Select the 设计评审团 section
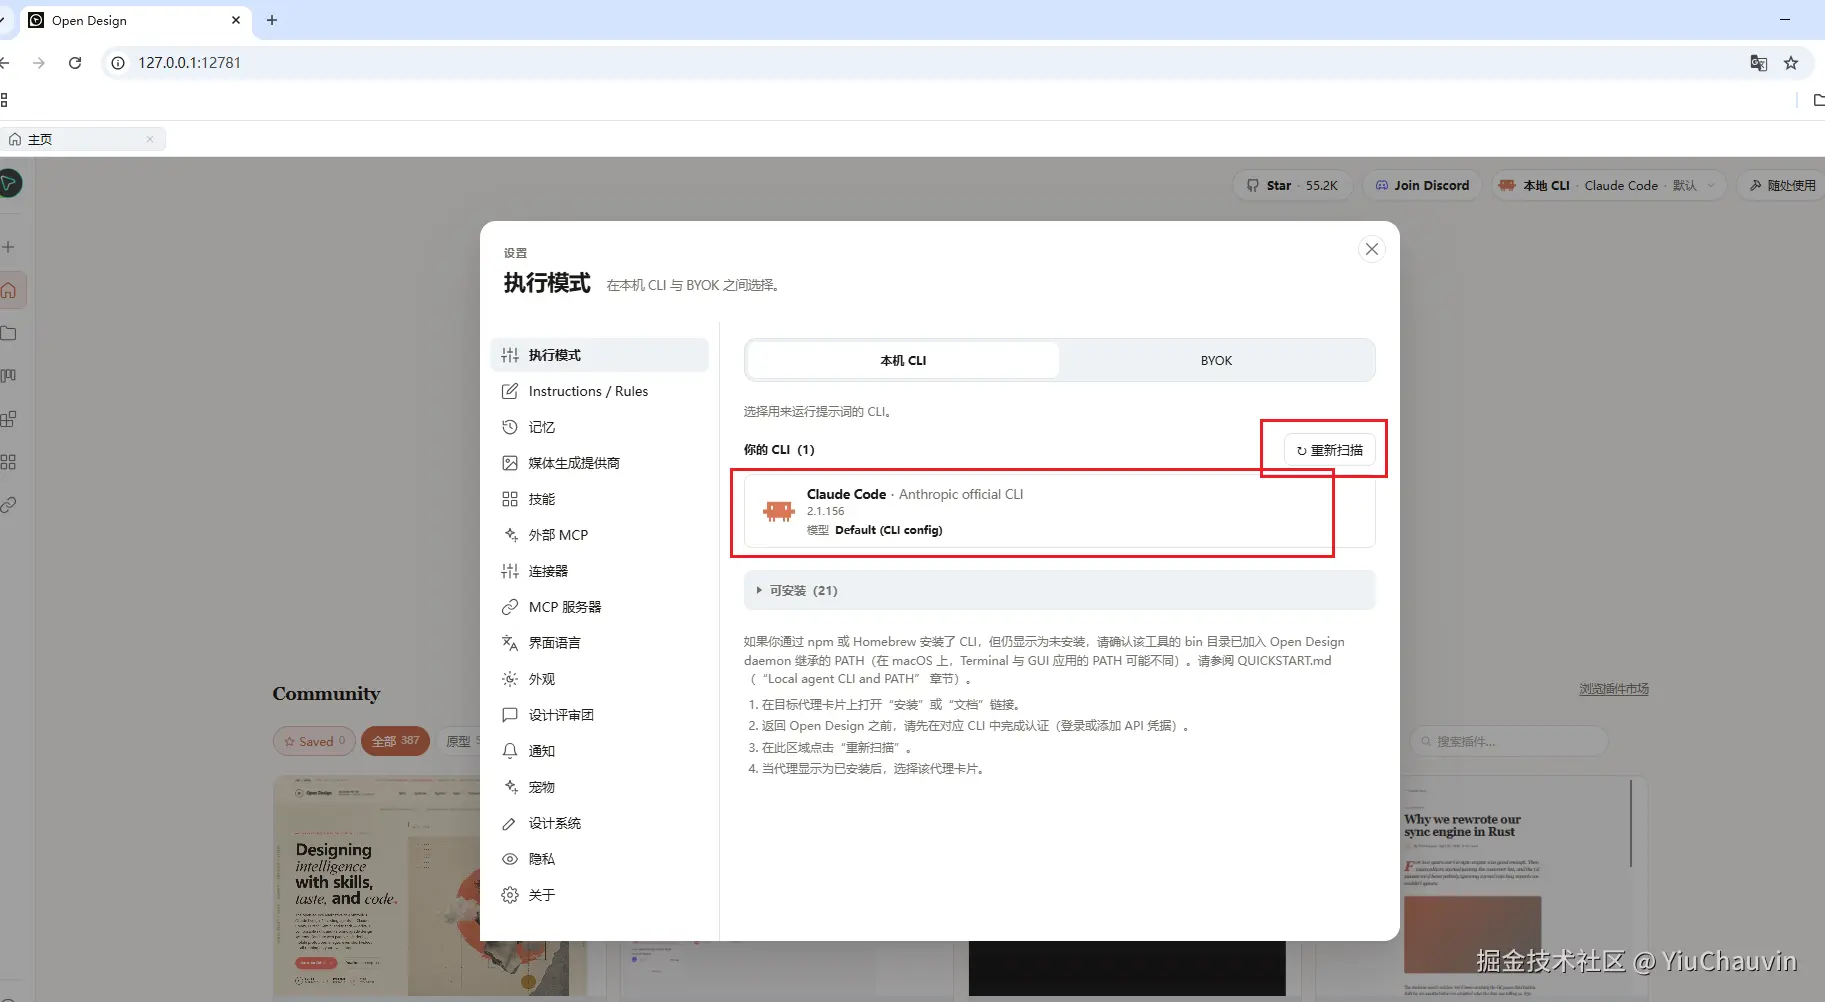This screenshot has height=1002, width=1825. (x=599, y=715)
